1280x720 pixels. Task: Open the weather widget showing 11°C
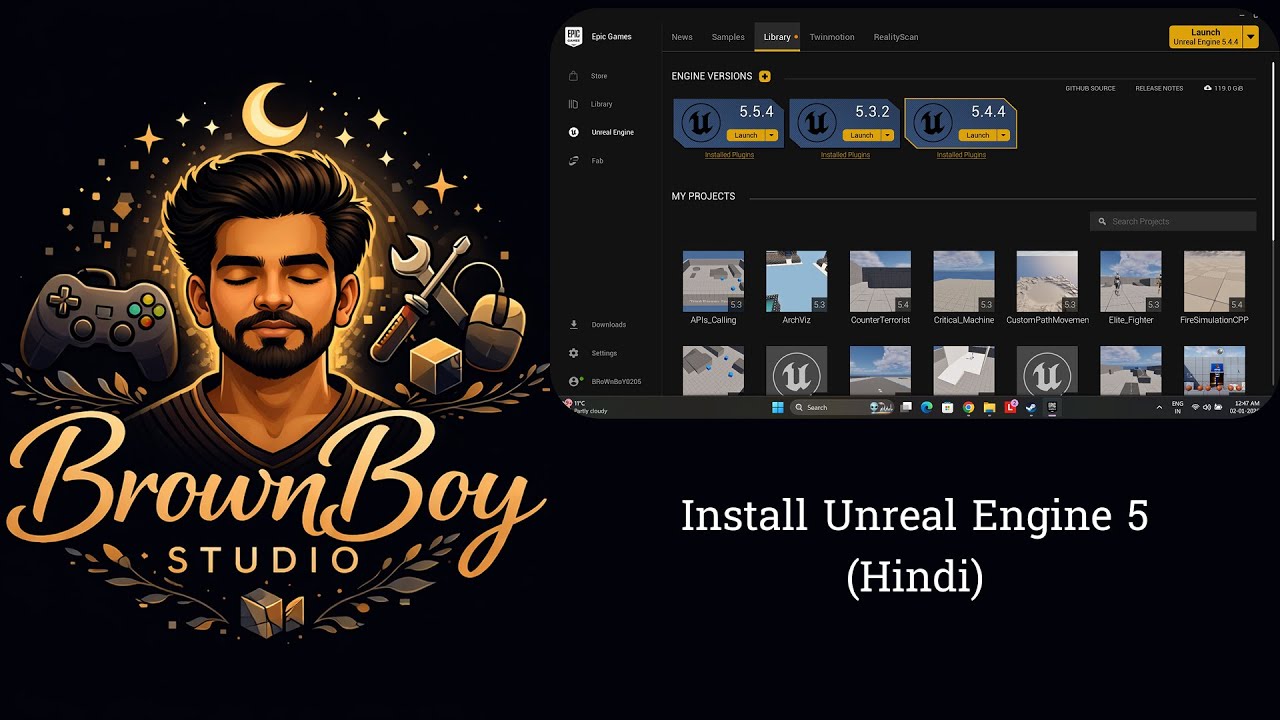tap(586, 407)
